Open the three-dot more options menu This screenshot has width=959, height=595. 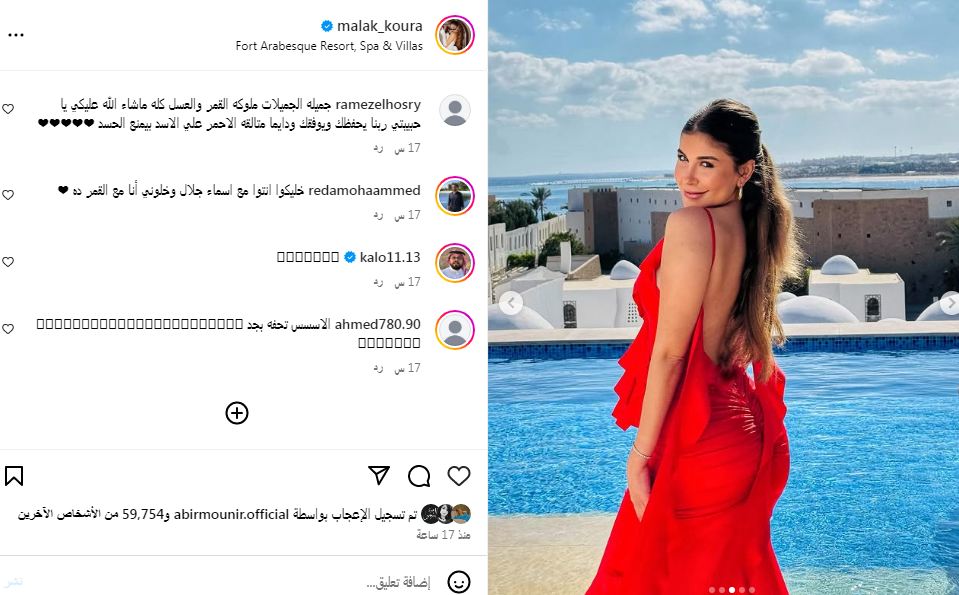16,35
